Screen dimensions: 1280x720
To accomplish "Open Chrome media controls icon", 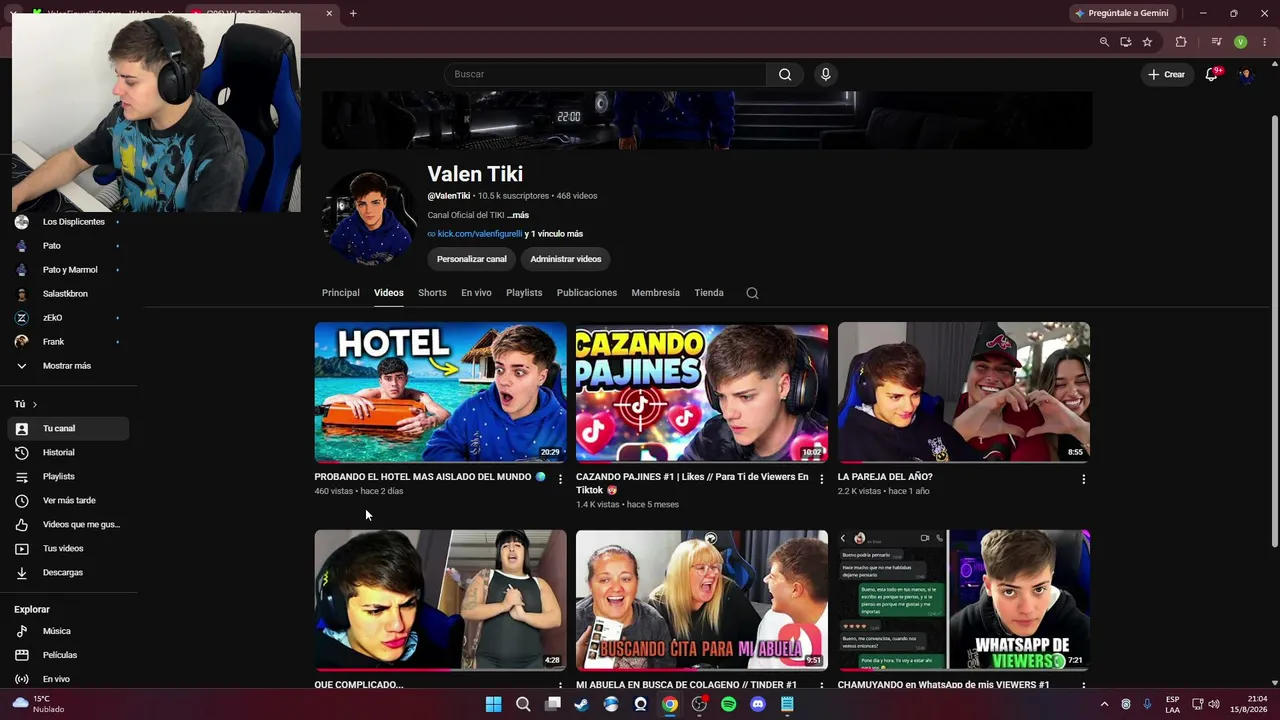I will coord(1216,42).
